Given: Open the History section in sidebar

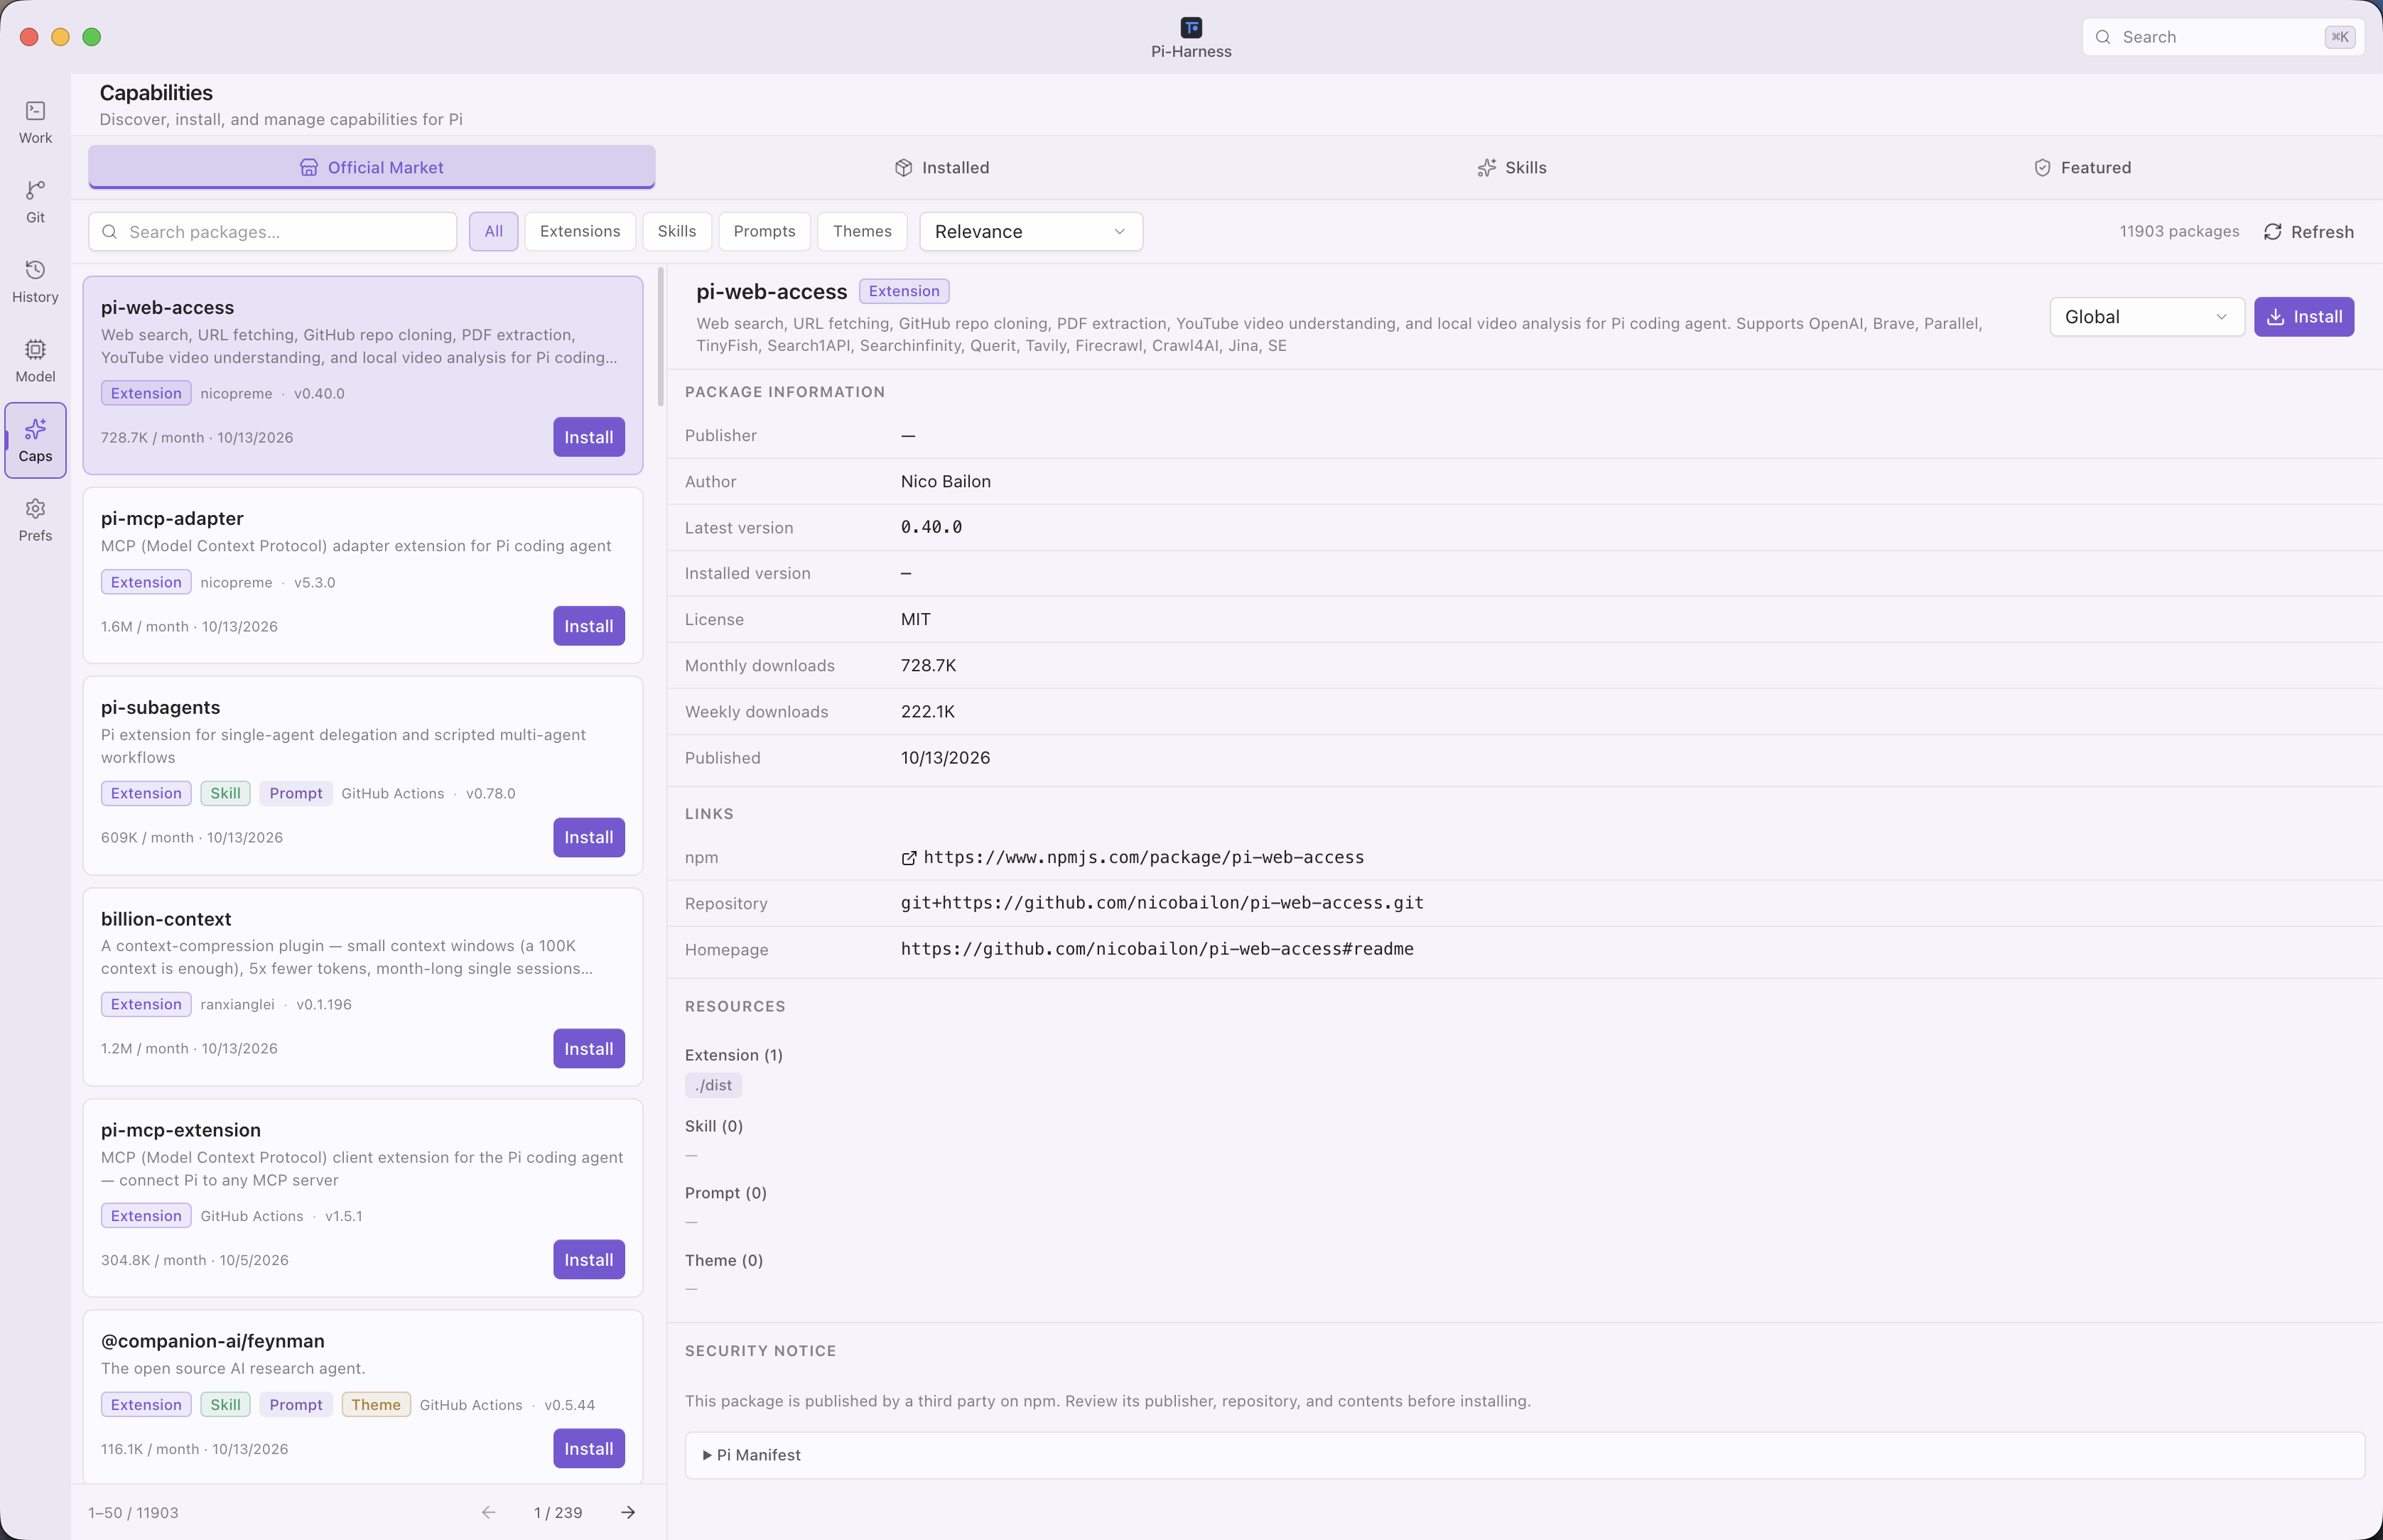Looking at the screenshot, I should click(35, 282).
